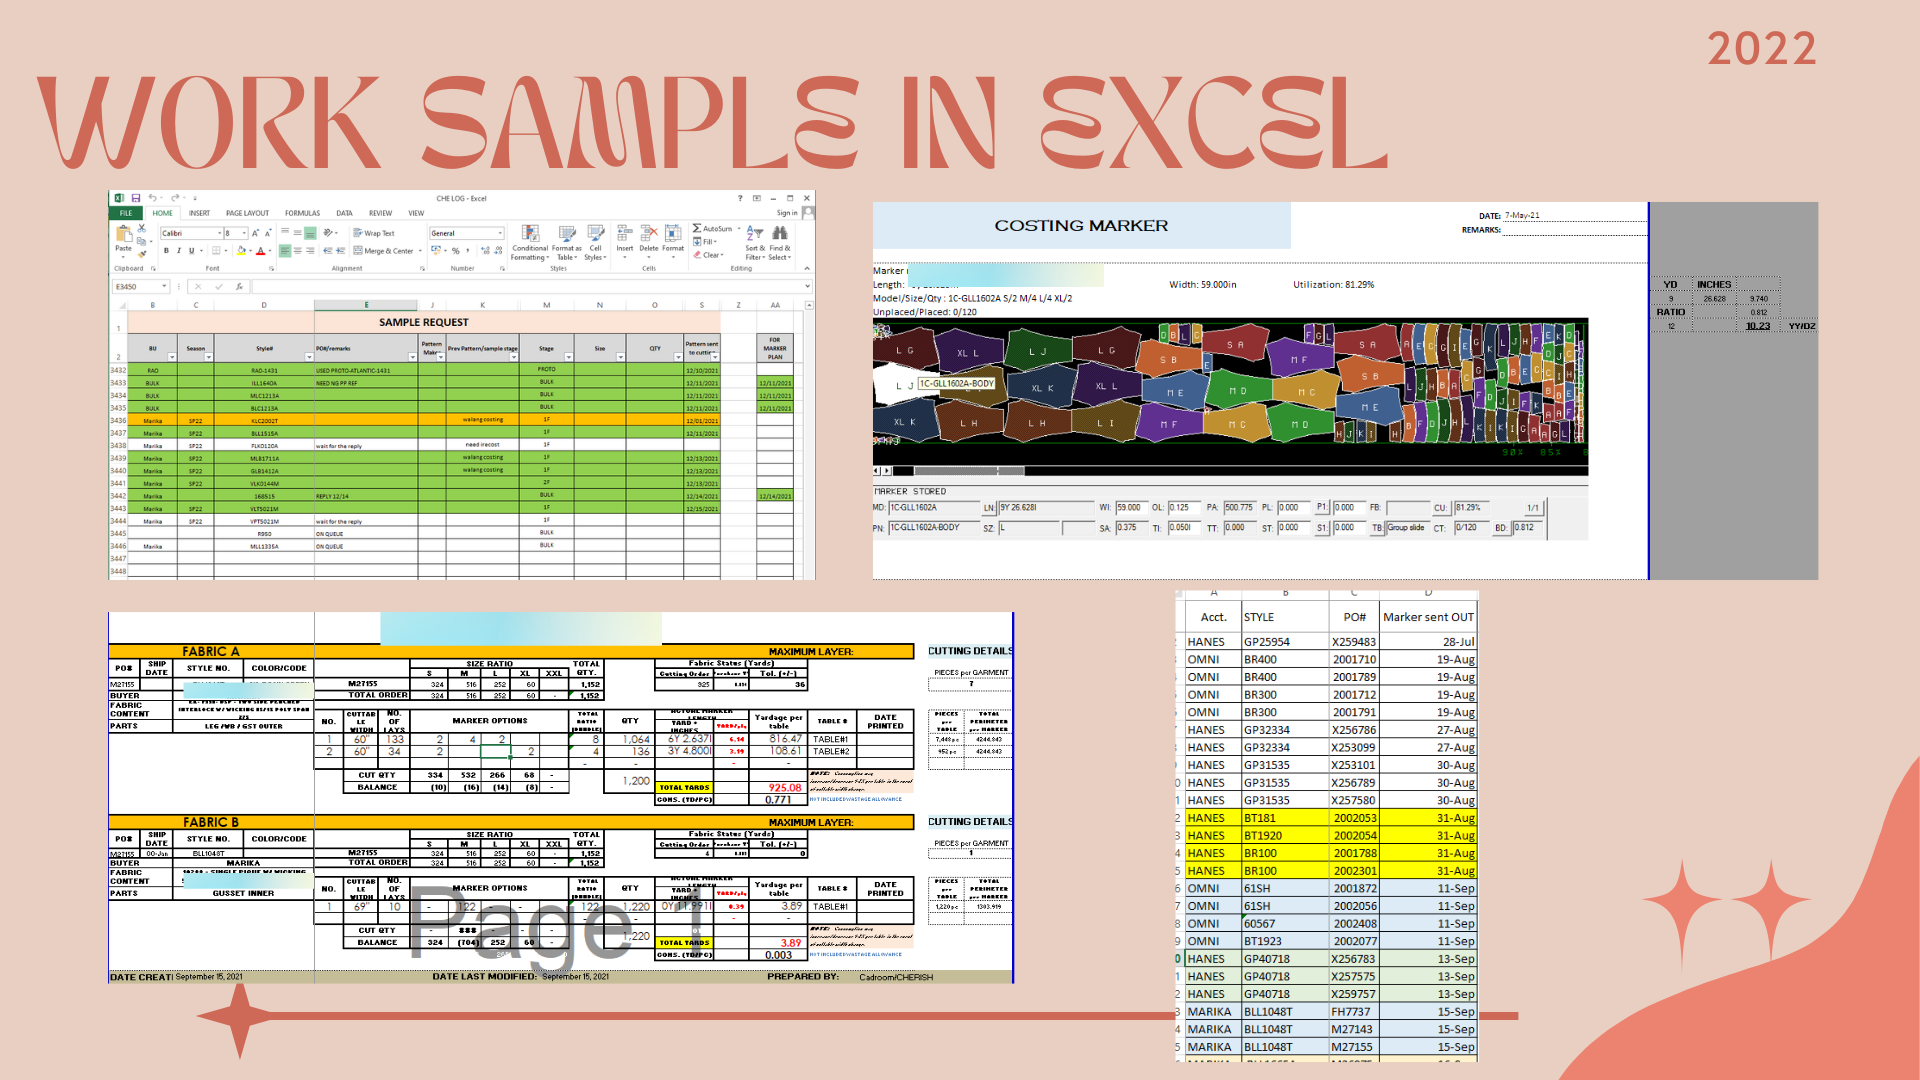
Task: Toggle Bold formatting
Action: pyautogui.click(x=166, y=251)
